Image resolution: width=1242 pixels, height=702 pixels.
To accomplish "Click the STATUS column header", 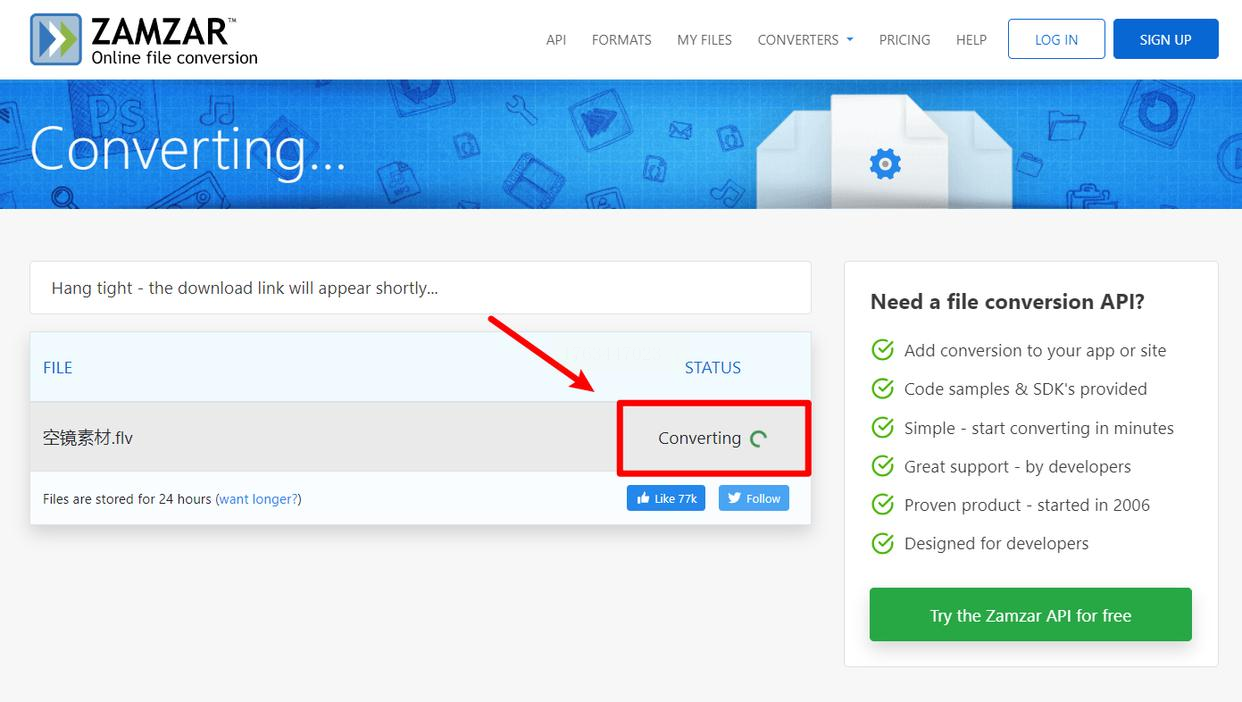I will pos(713,368).
